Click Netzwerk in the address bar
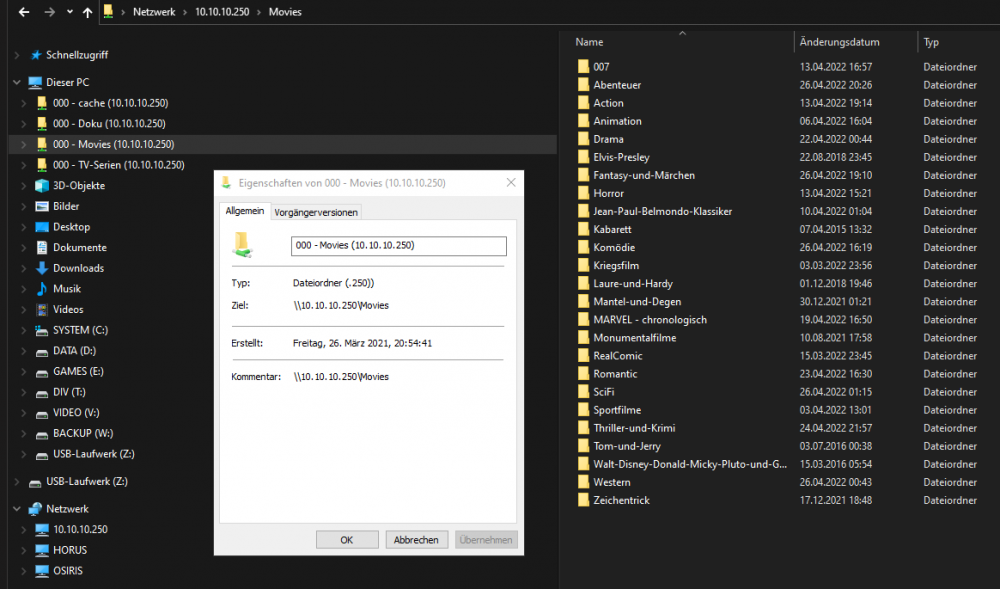Image resolution: width=1000 pixels, height=589 pixels. point(154,12)
